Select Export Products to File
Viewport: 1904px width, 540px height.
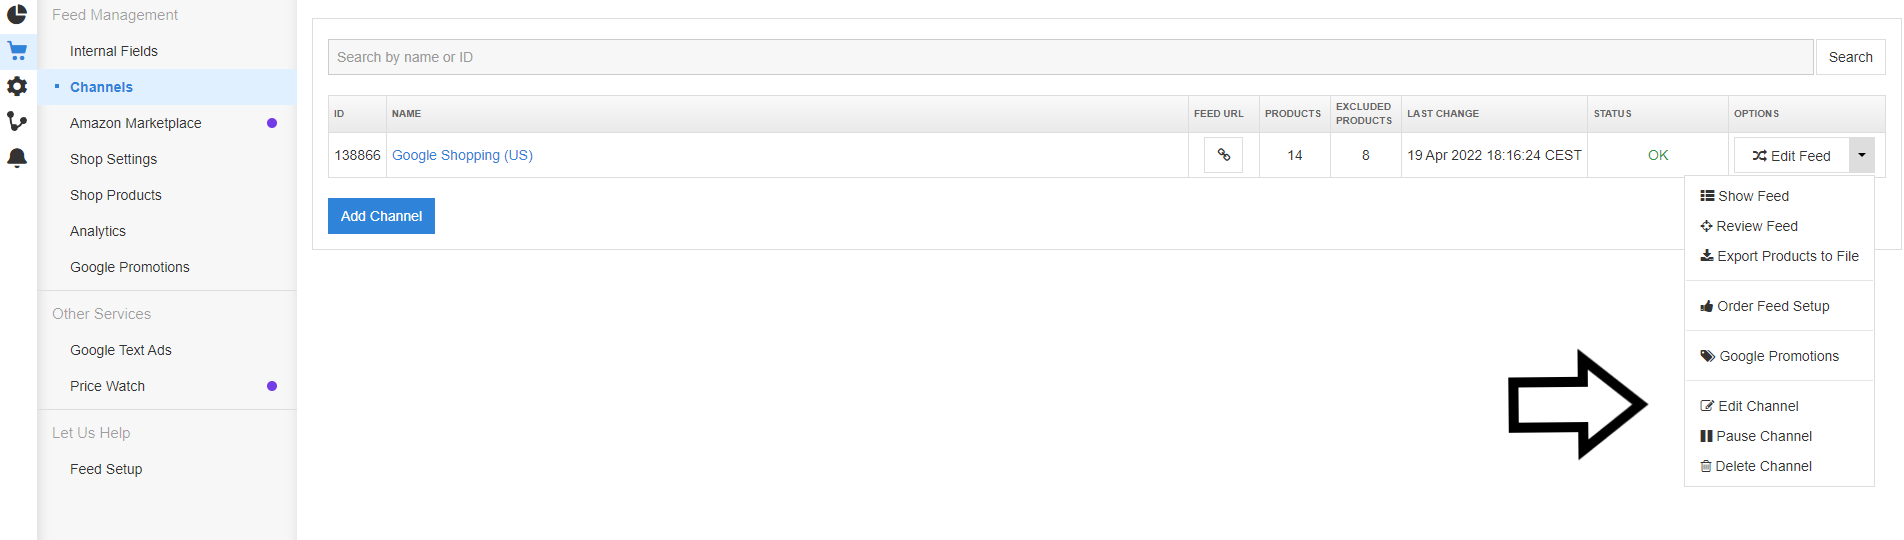(x=1787, y=256)
